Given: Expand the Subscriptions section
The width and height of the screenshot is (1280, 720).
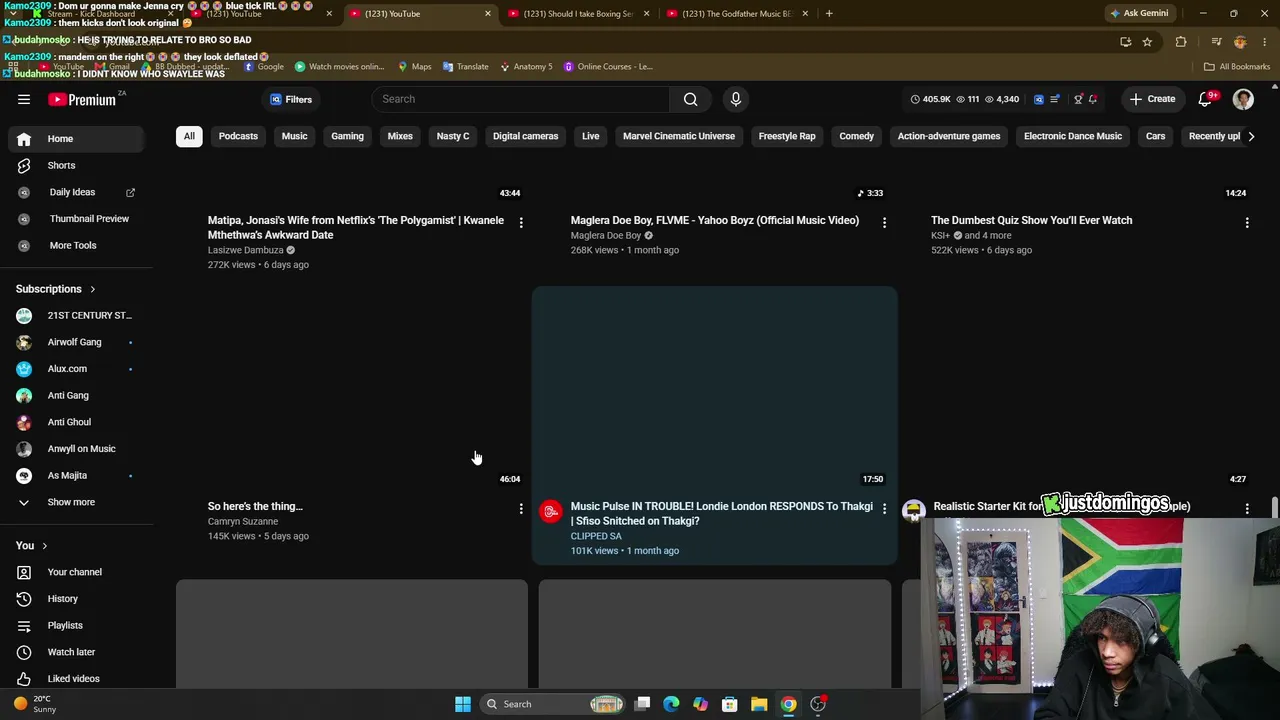Looking at the screenshot, I should pyautogui.click(x=56, y=289).
